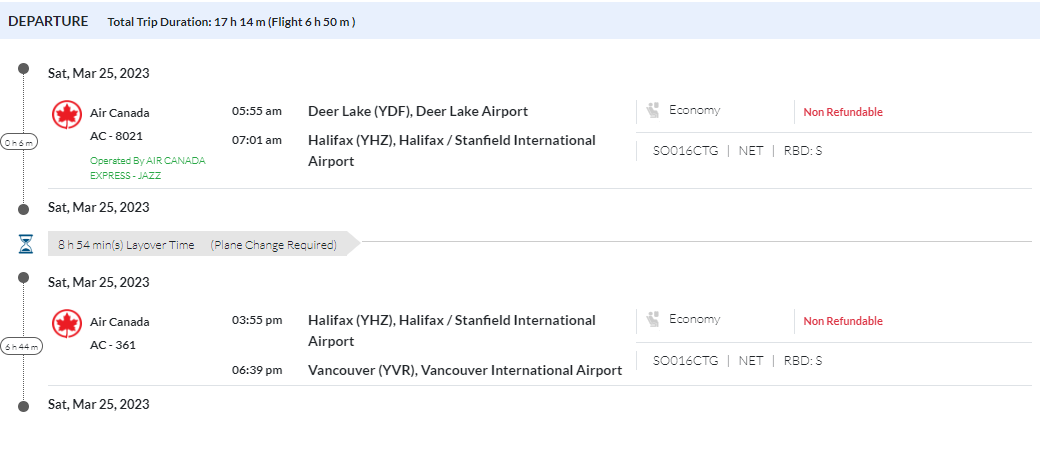1053x466 pixels.
Task: Click Non Refundable on the Vancouver flight
Action: [843, 321]
